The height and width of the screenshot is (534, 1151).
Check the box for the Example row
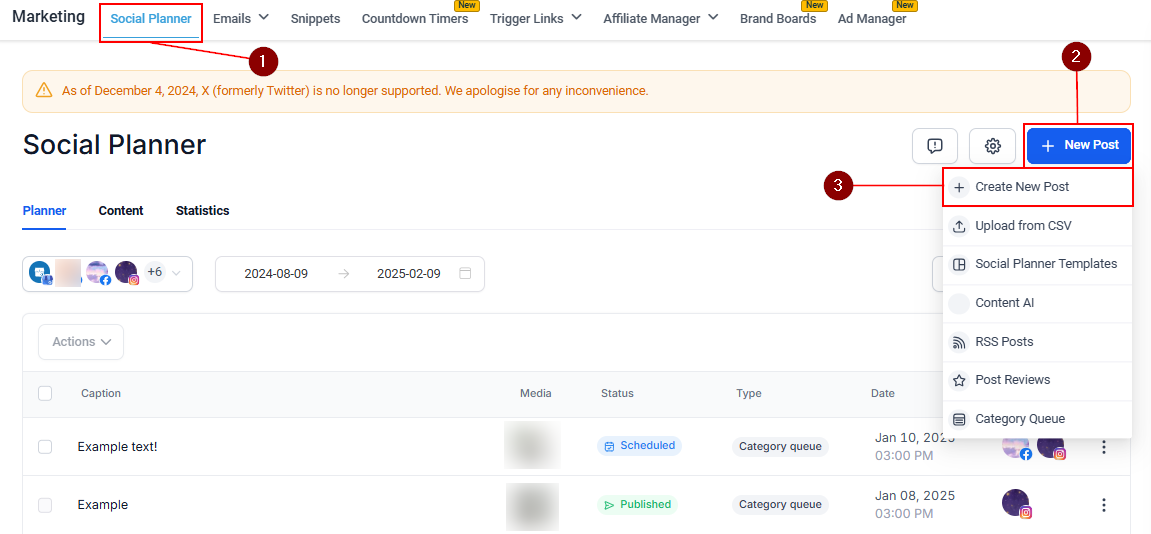(x=45, y=505)
